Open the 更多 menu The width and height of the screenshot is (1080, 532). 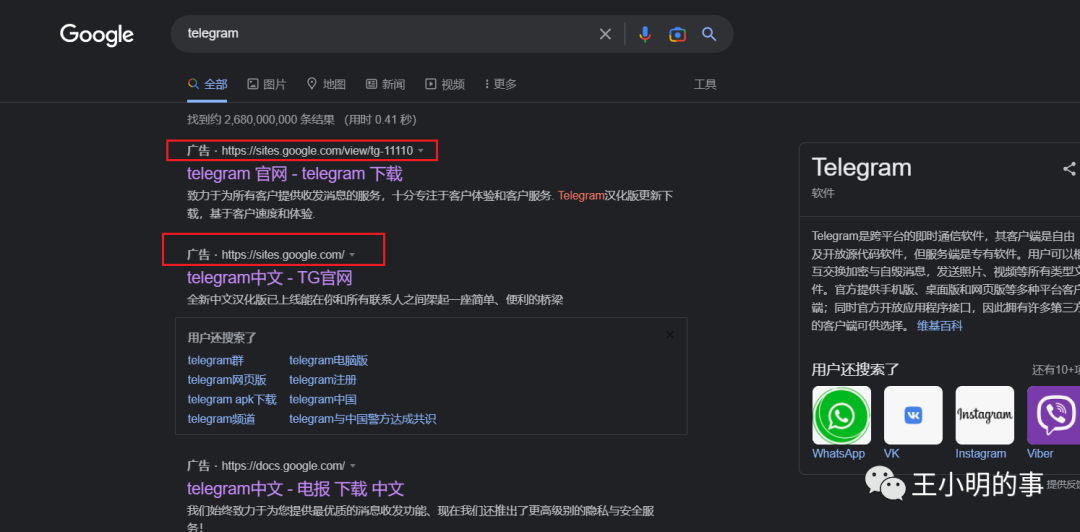[501, 84]
